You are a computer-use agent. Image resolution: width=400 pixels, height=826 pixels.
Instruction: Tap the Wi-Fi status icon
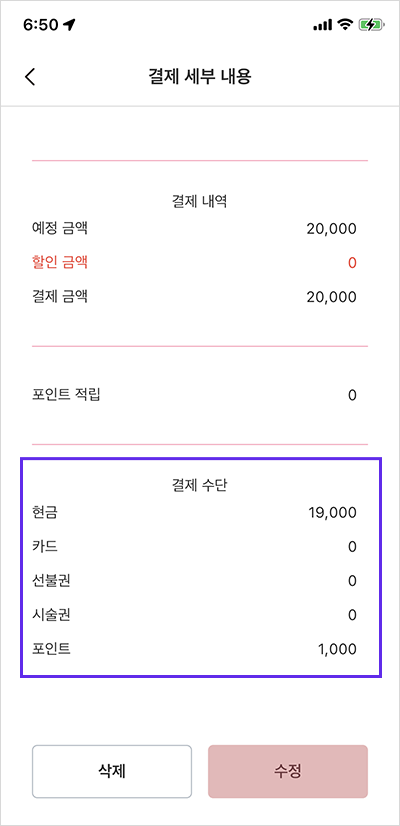tap(346, 25)
